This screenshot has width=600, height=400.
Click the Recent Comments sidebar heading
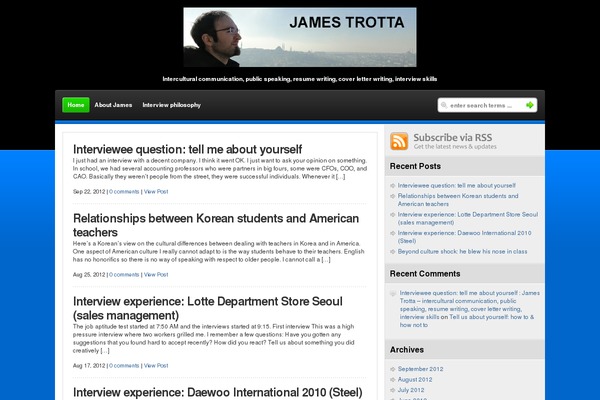tap(425, 274)
